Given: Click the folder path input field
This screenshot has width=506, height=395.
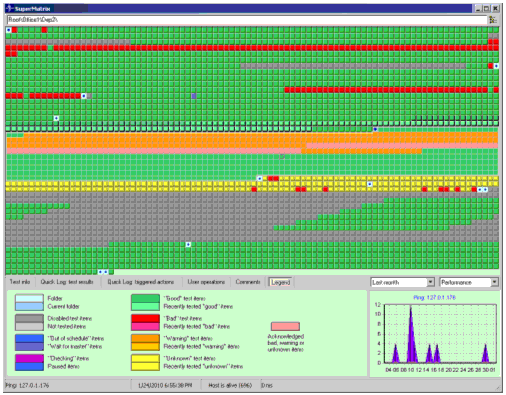Looking at the screenshot, I should [x=247, y=20].
